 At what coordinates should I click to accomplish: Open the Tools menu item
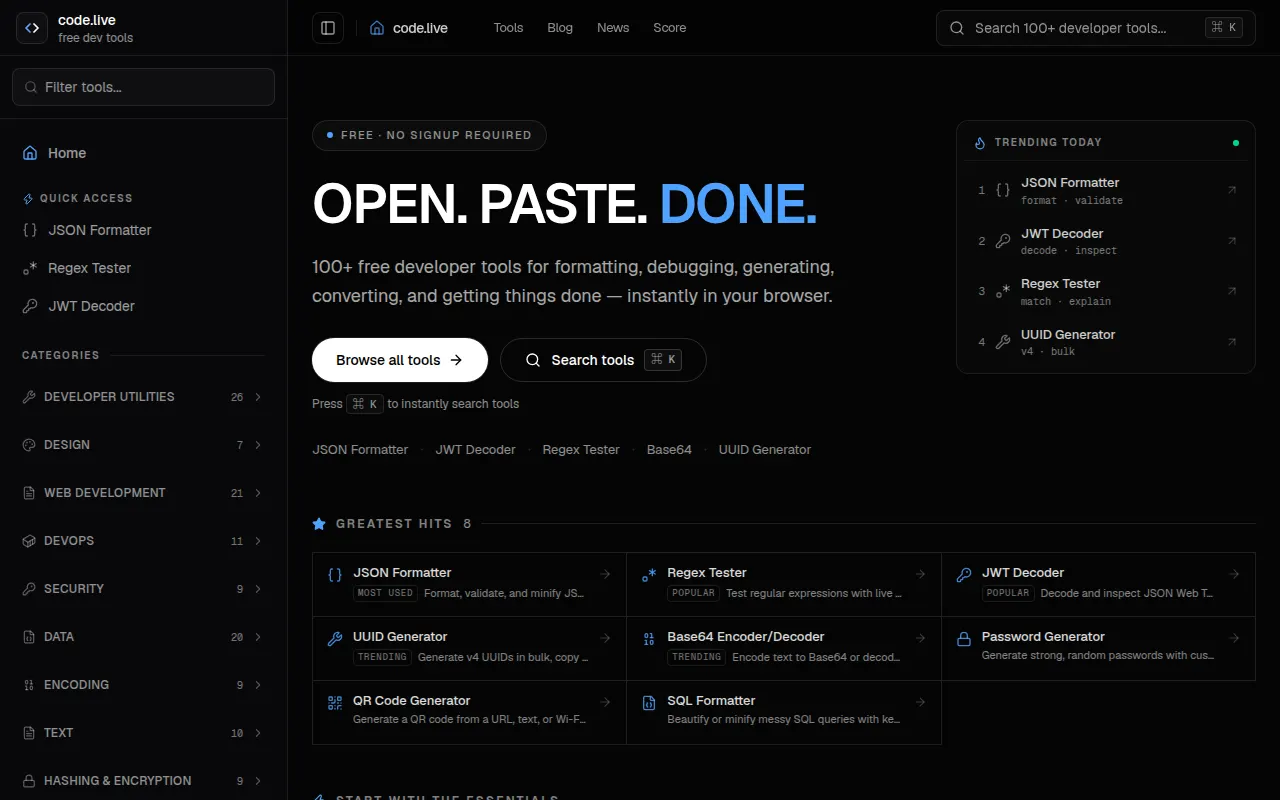coord(508,28)
